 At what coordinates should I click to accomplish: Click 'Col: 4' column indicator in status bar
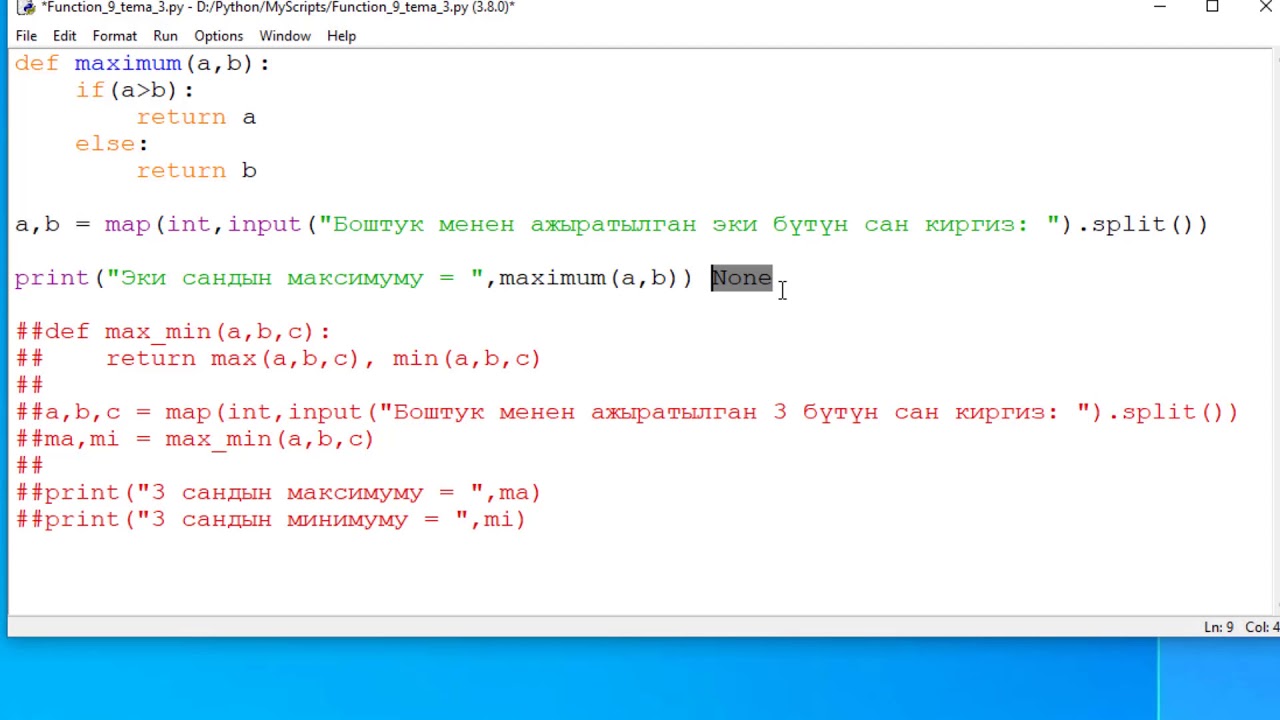point(1262,627)
